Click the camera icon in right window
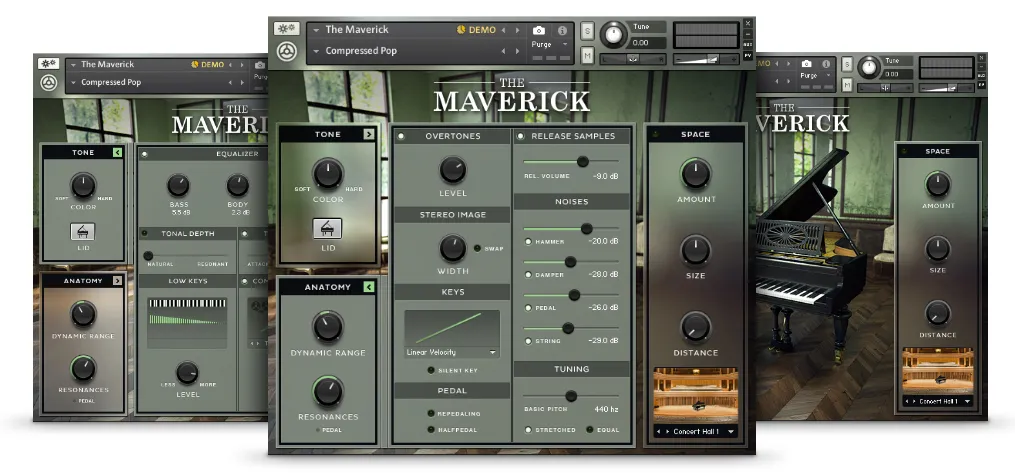 807,64
